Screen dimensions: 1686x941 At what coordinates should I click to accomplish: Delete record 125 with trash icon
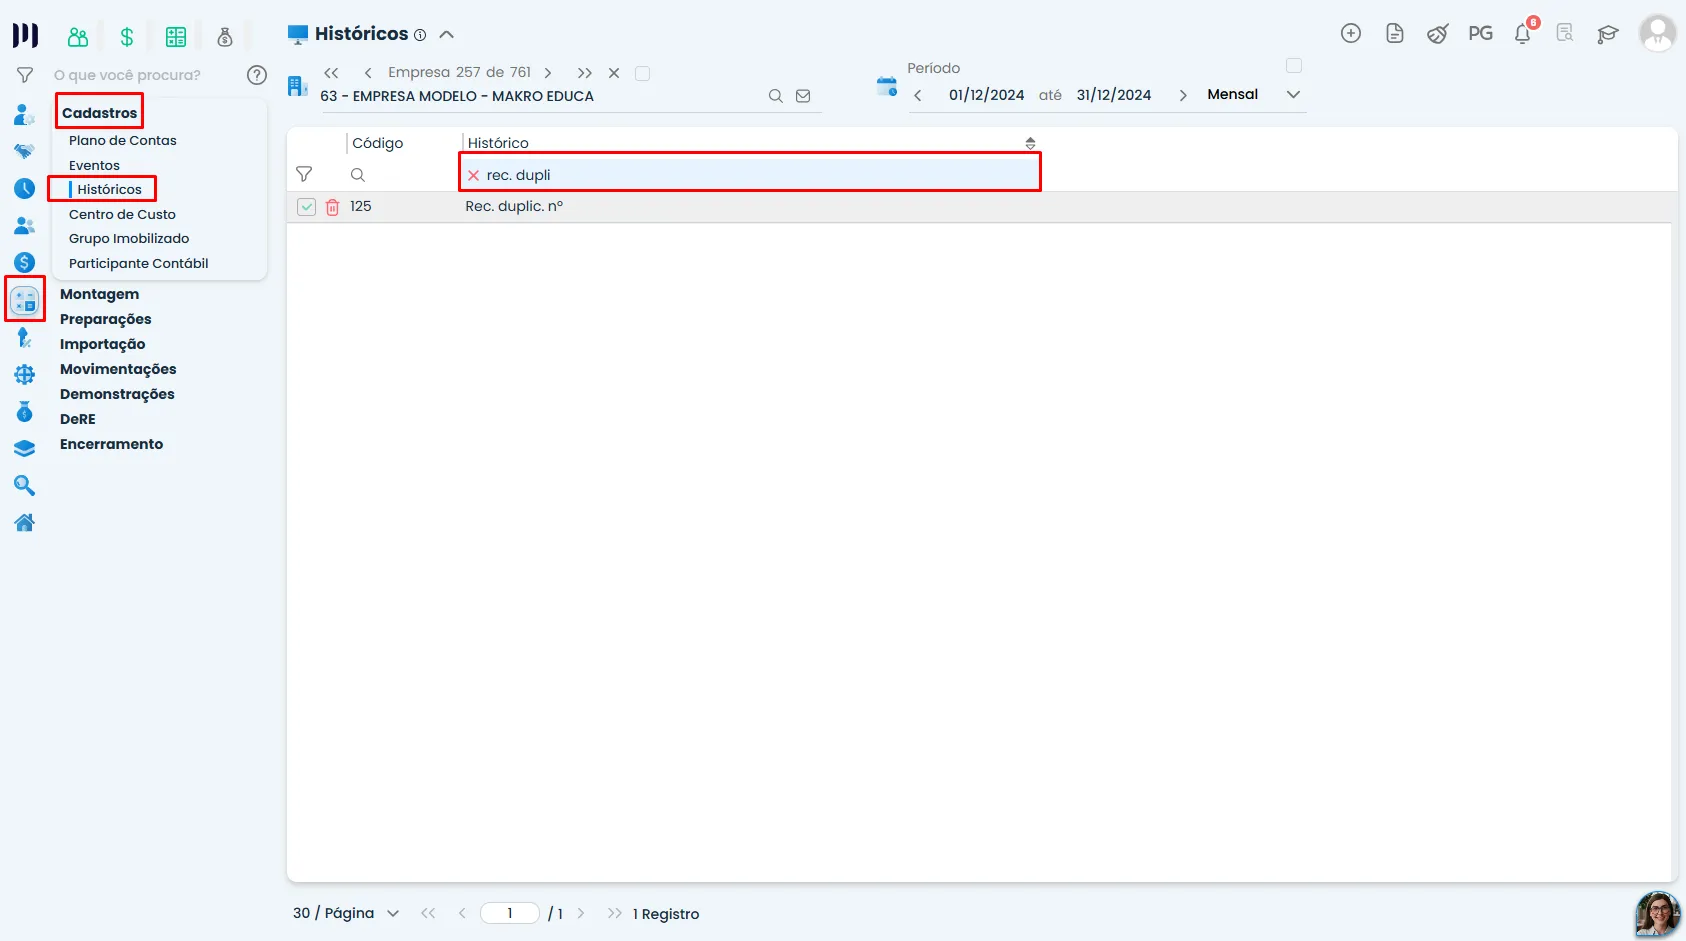coord(333,207)
